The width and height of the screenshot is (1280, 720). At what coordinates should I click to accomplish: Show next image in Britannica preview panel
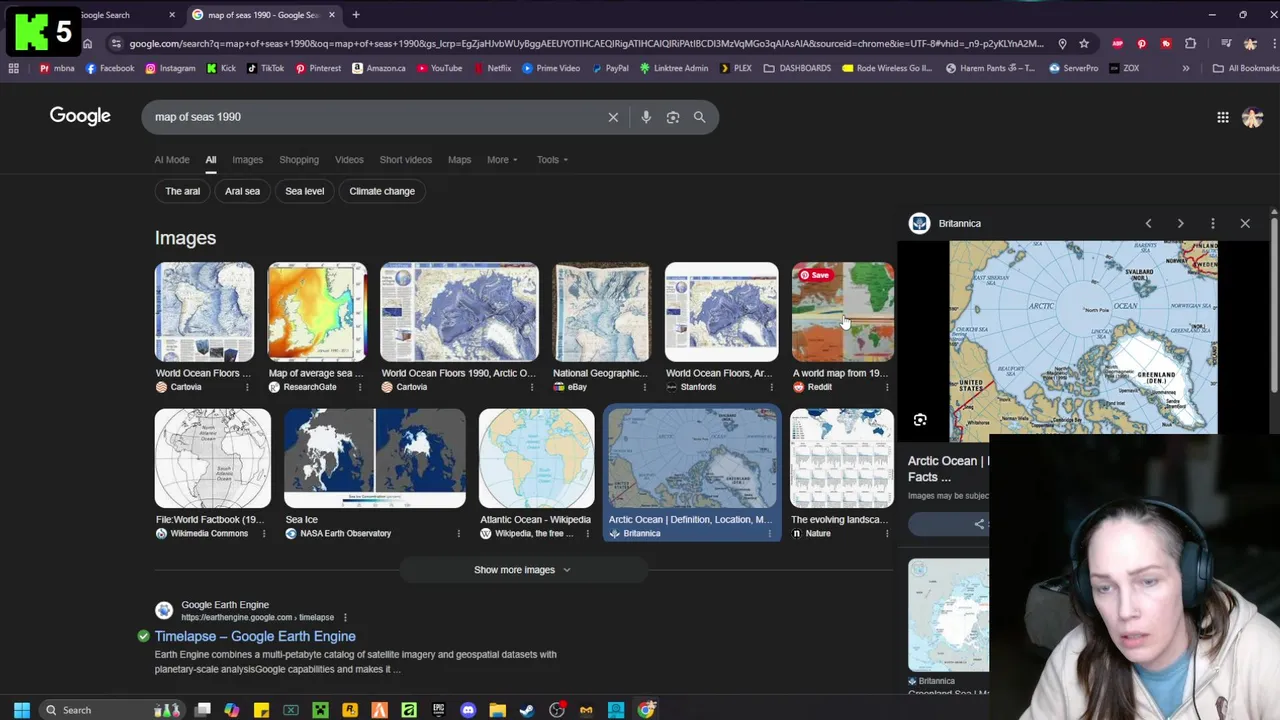tap(1180, 223)
